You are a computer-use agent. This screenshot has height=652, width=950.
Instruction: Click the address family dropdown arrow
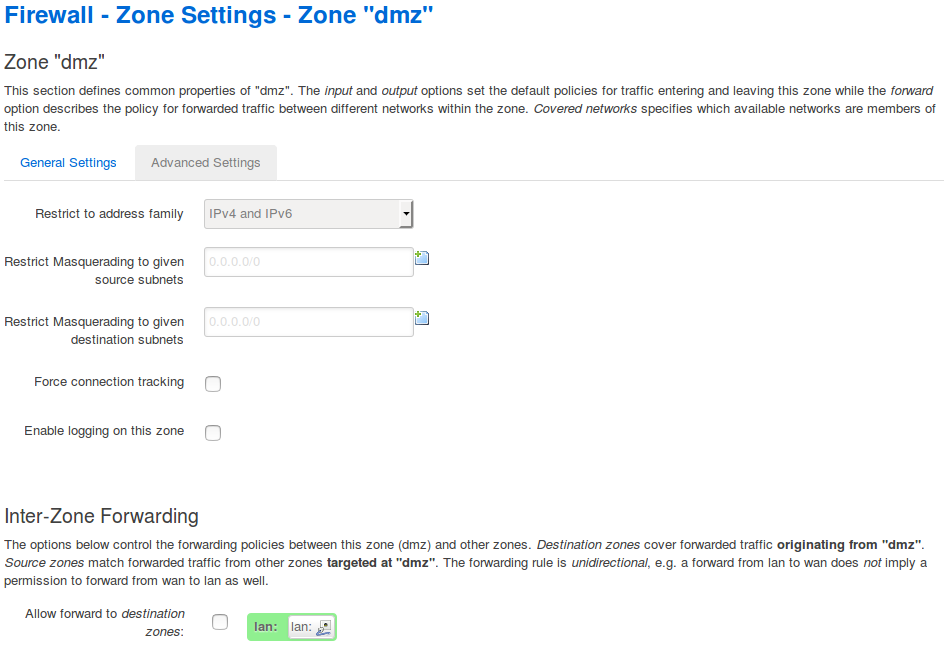coord(406,213)
